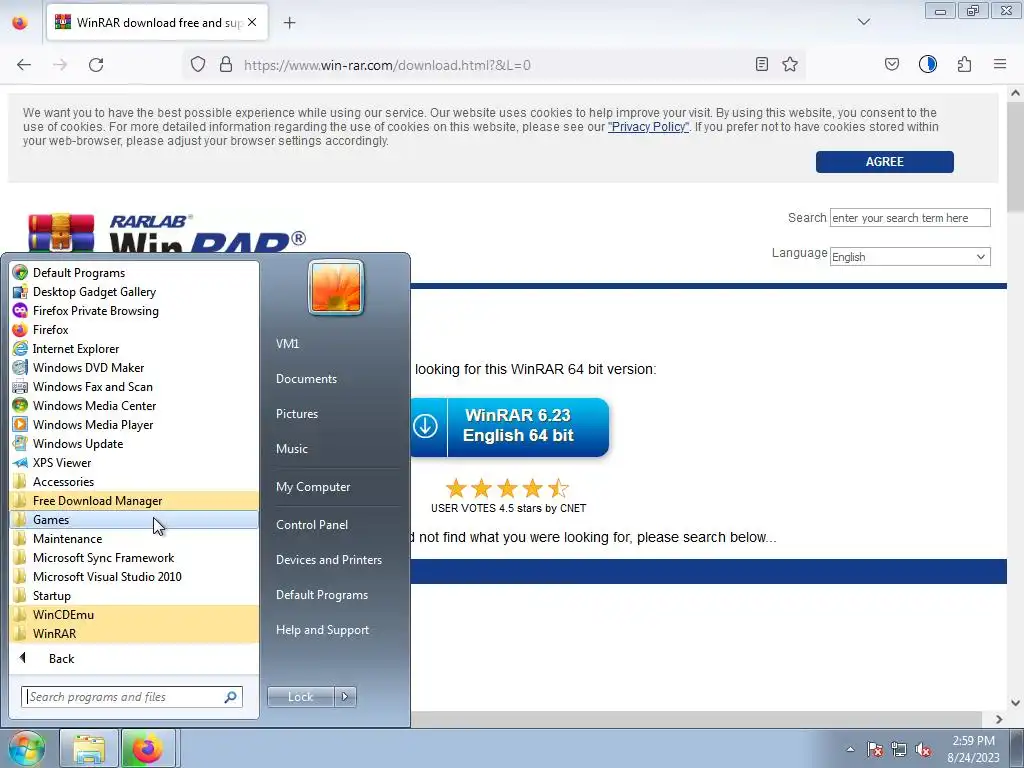Click the Lock button
Screen dimensions: 1024x768
pyautogui.click(x=300, y=697)
